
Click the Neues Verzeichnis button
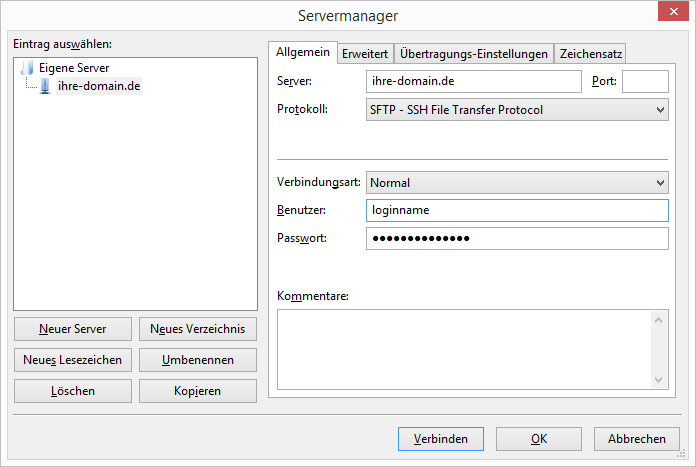click(198, 329)
